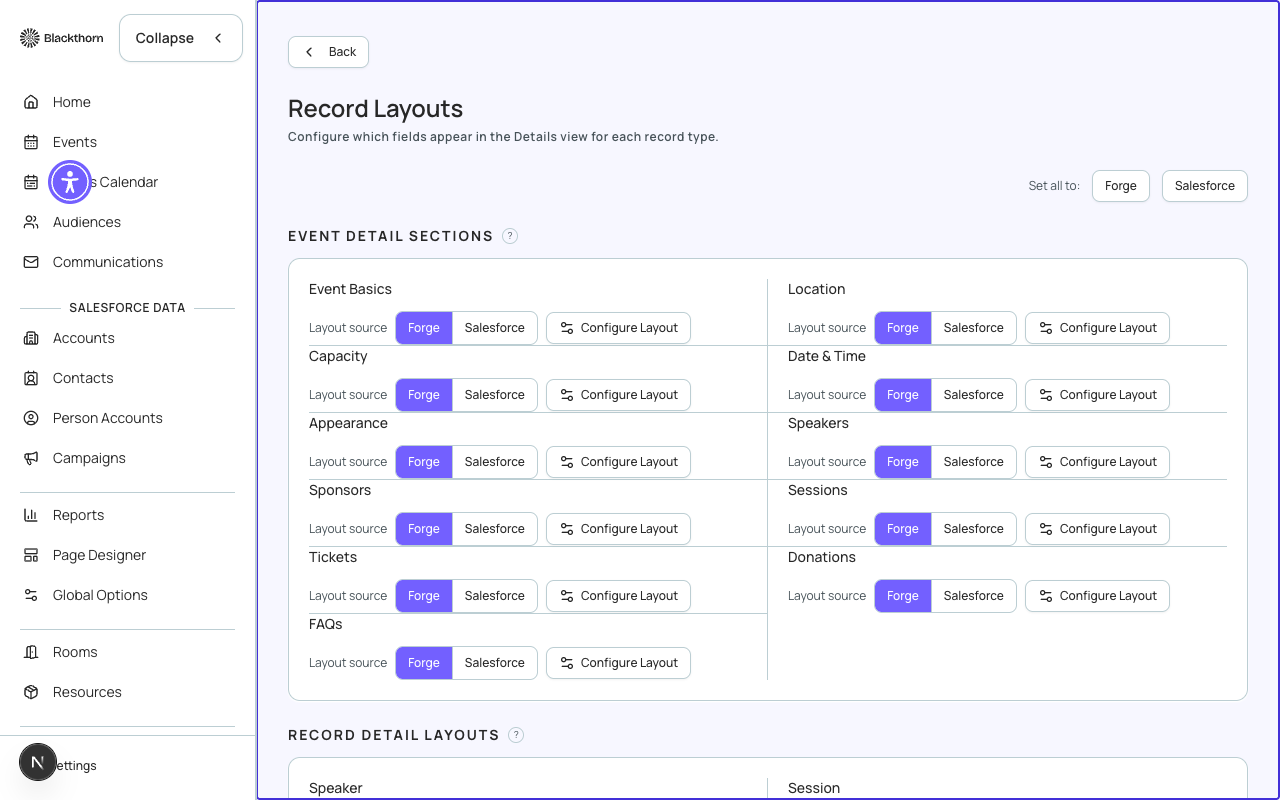Select Salesforce for Event Basics layout source
Viewport: 1280px width, 800px height.
point(495,328)
